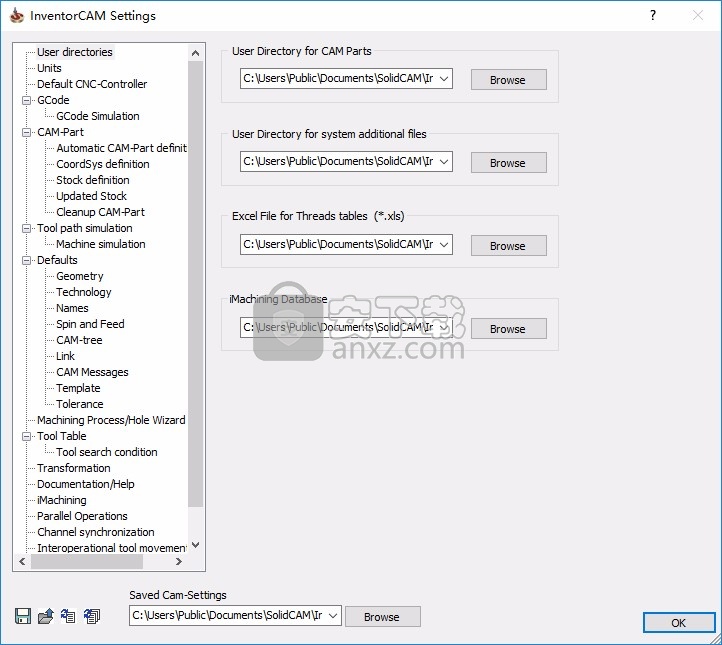Open Stock definition settings
The height and width of the screenshot is (645, 722).
[93, 180]
